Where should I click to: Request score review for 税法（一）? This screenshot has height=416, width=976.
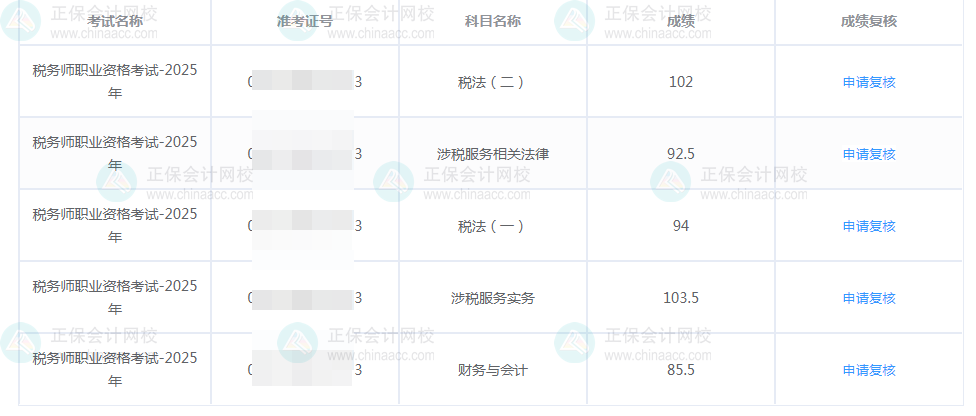coord(869,226)
